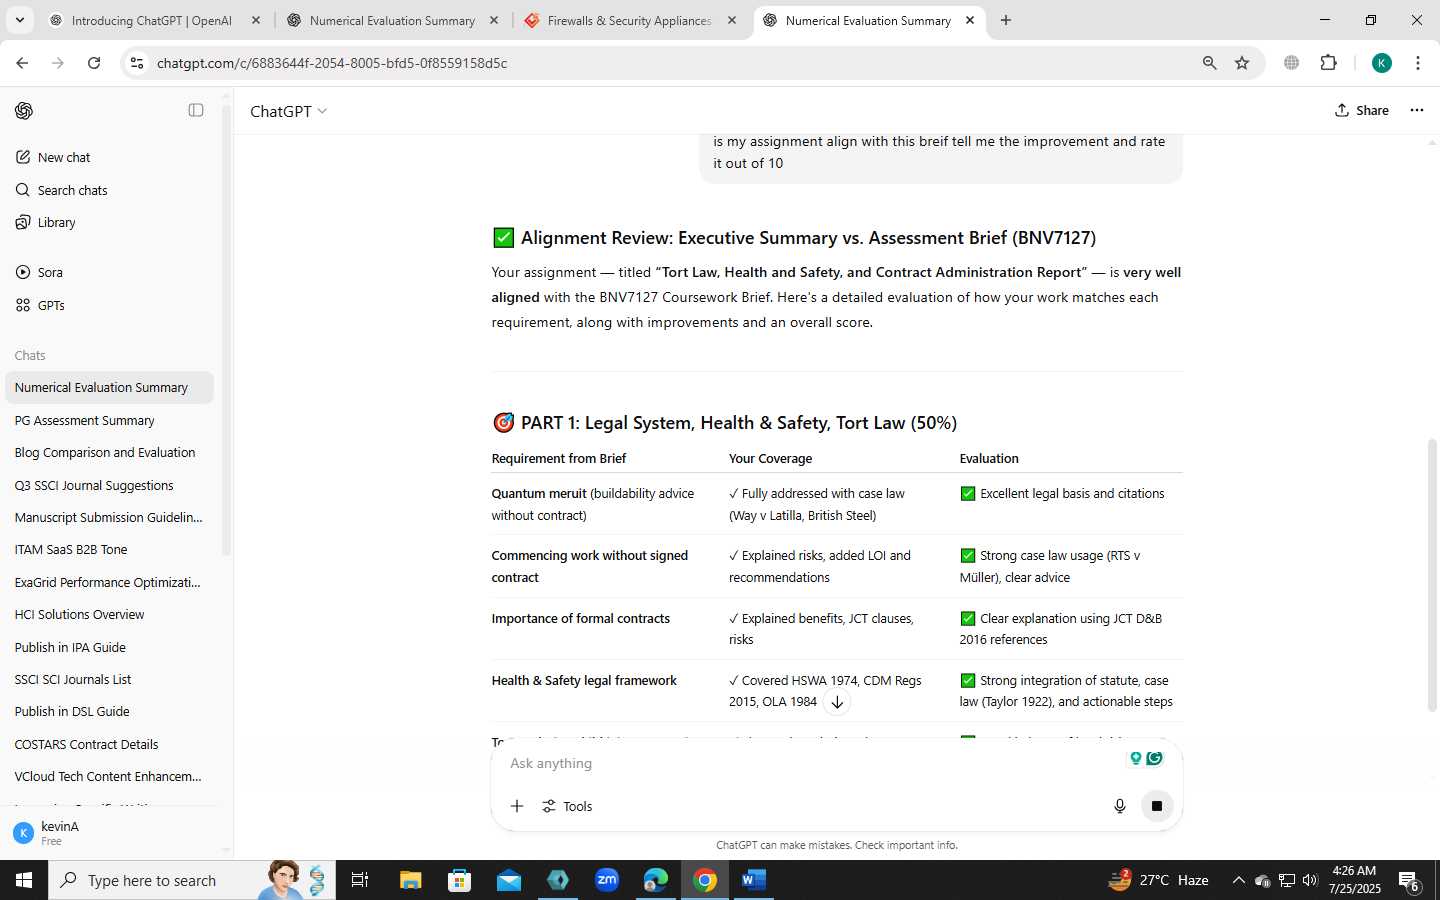
Task: Open File Explorer from the taskbar
Action: pos(410,880)
